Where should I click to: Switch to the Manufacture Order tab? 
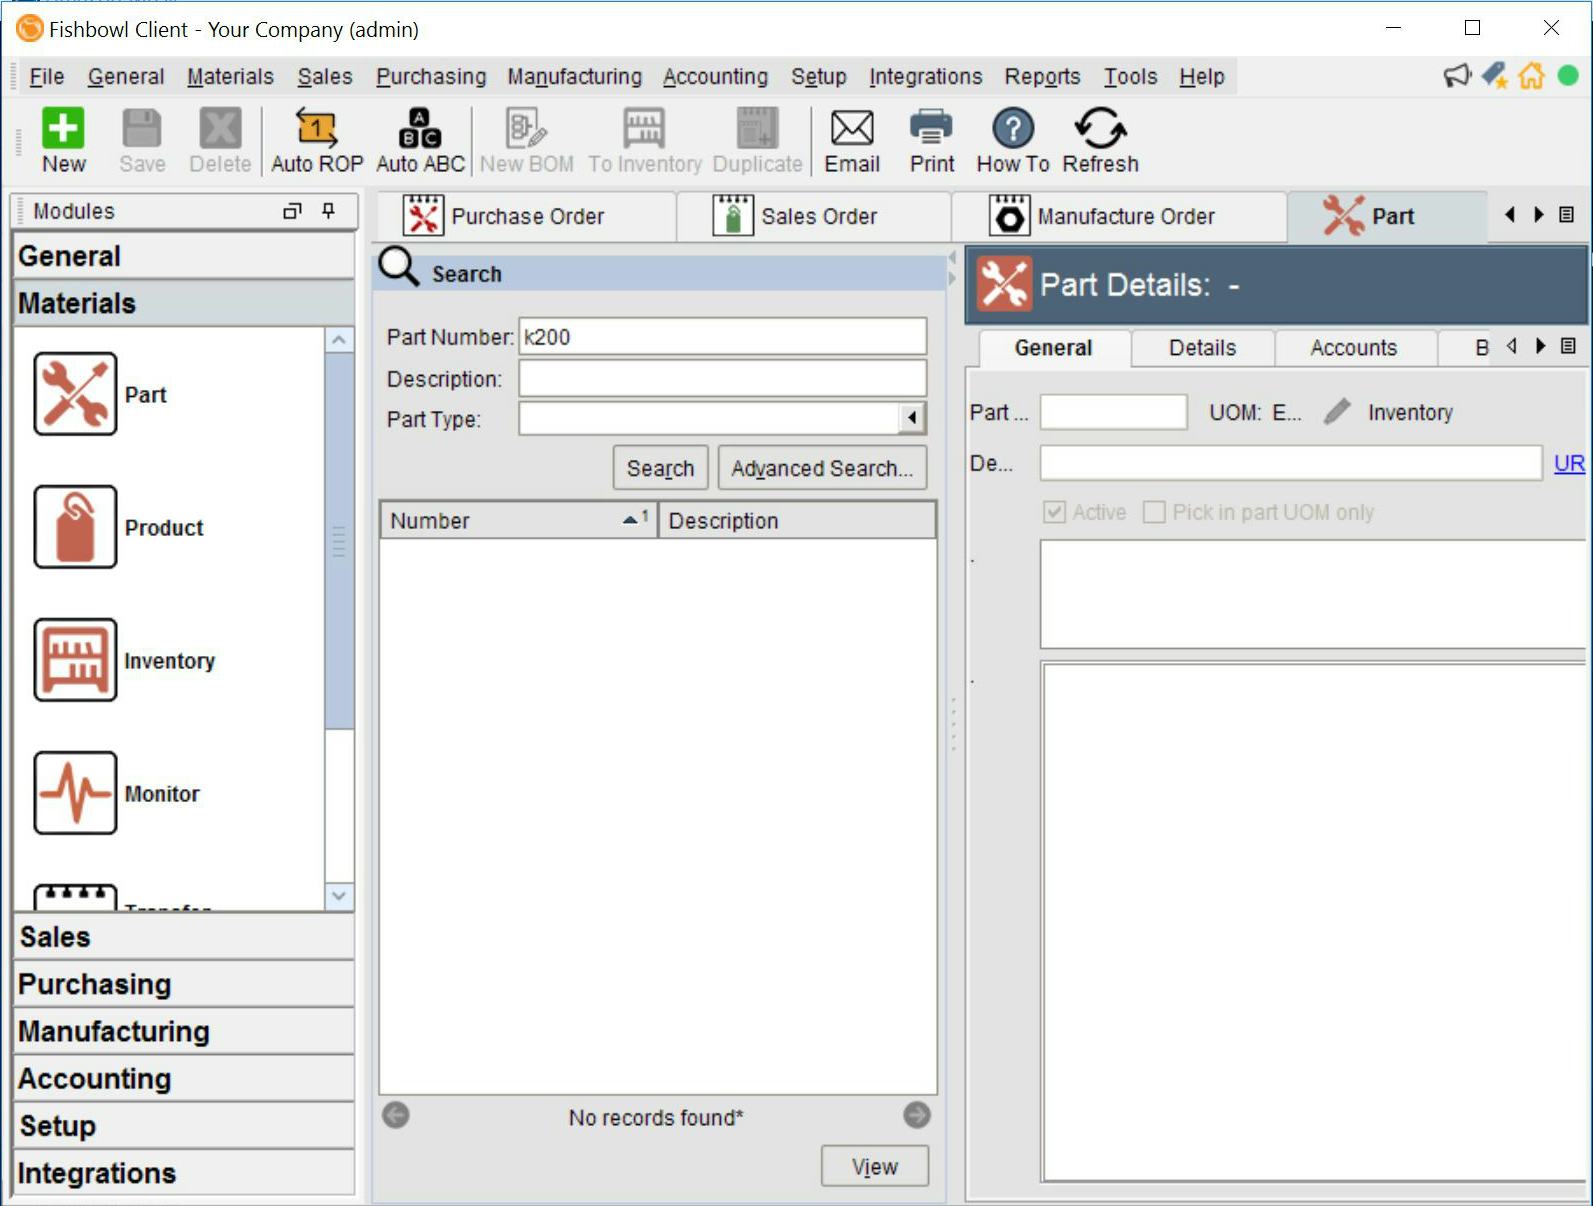[1119, 216]
